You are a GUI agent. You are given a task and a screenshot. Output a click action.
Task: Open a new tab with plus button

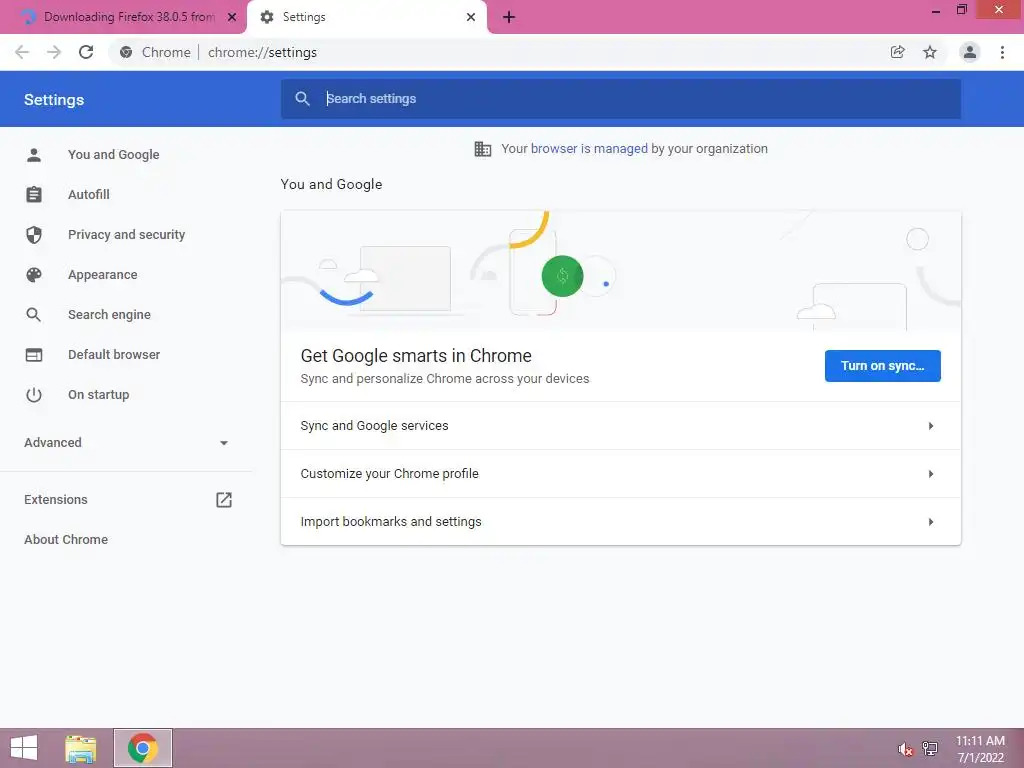click(x=509, y=17)
